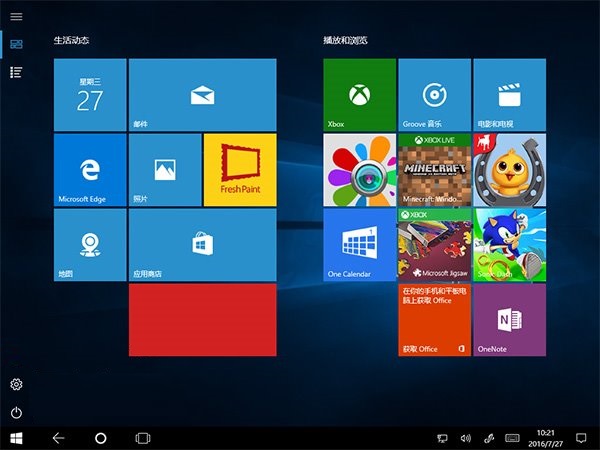Viewport: 600px width, 450px height.
Task: Open taskbar clock showing 10:21
Action: click(x=546, y=439)
